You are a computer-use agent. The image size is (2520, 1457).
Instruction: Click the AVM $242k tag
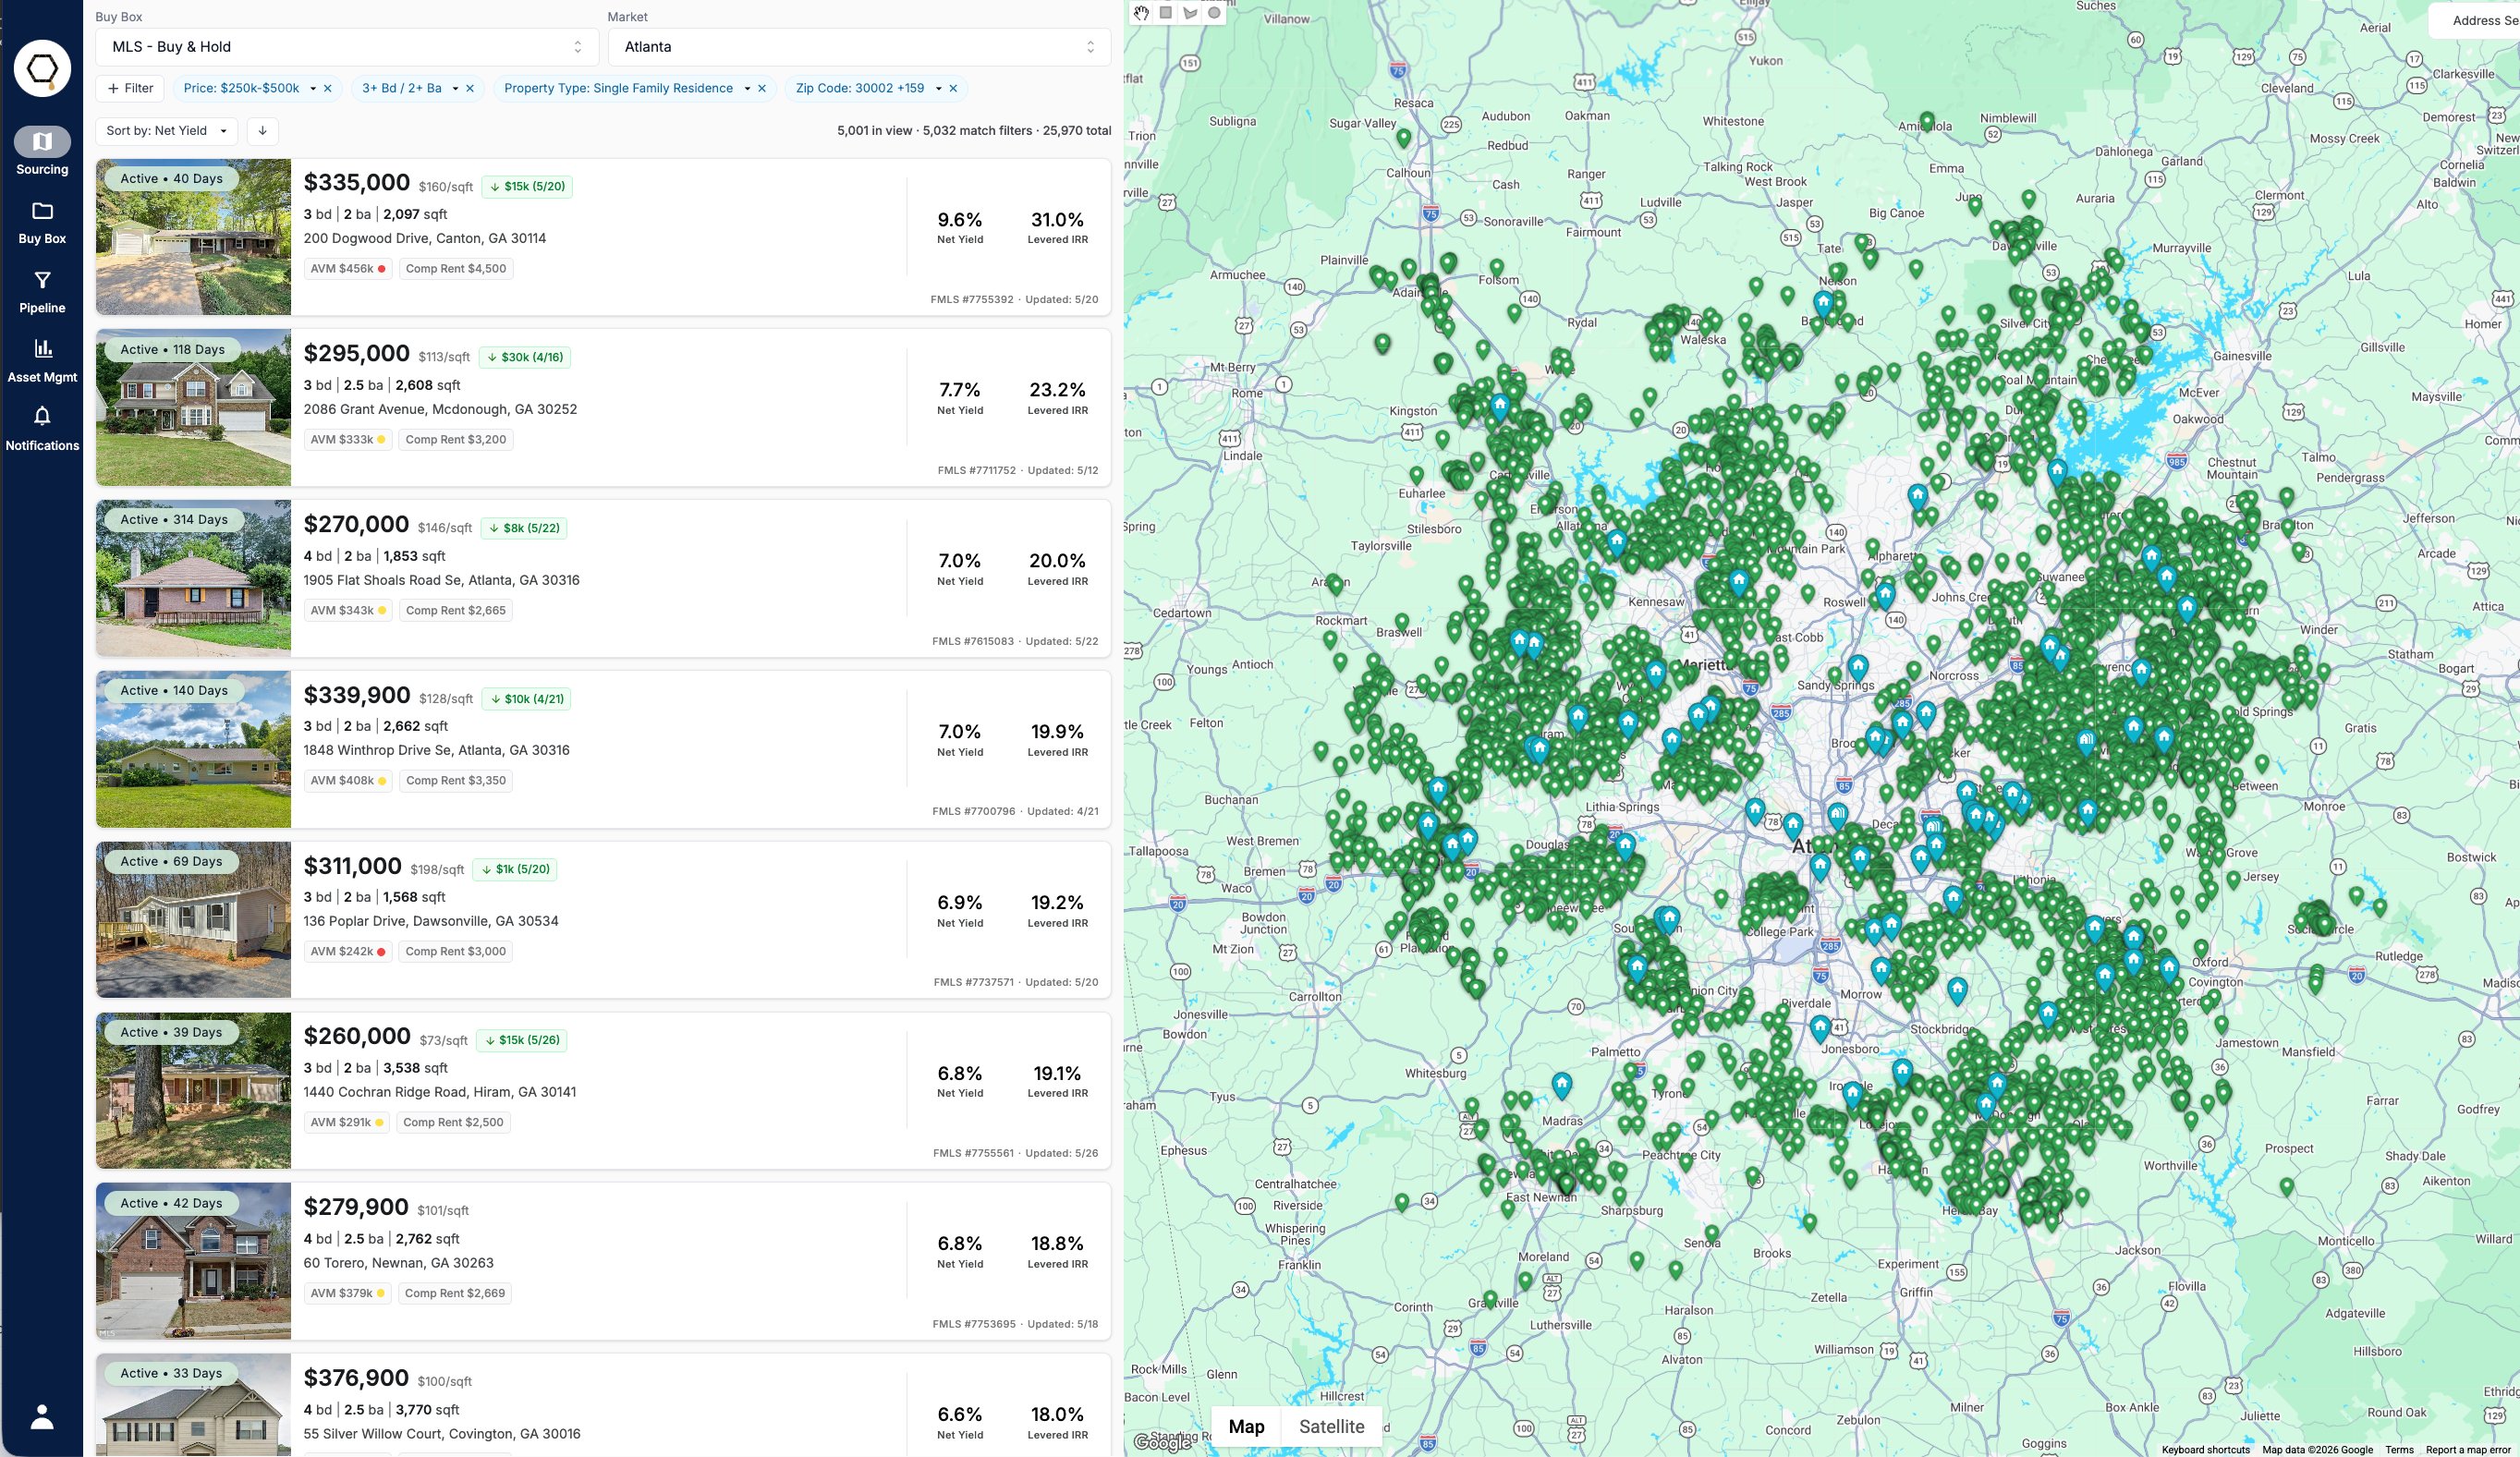347,951
